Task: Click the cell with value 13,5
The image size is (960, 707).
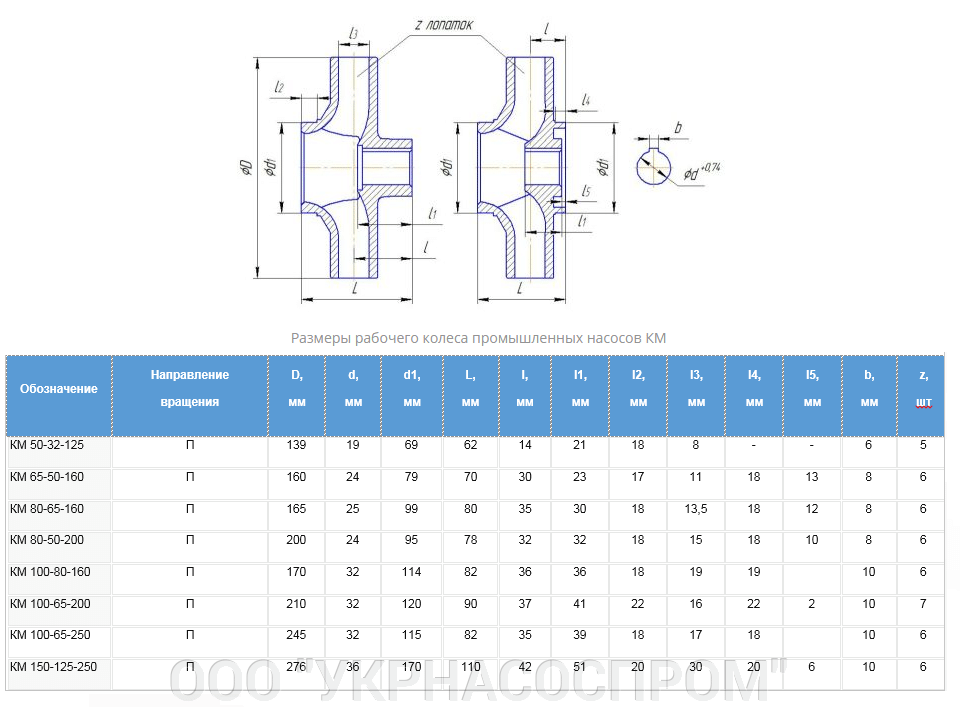Action: [x=695, y=509]
